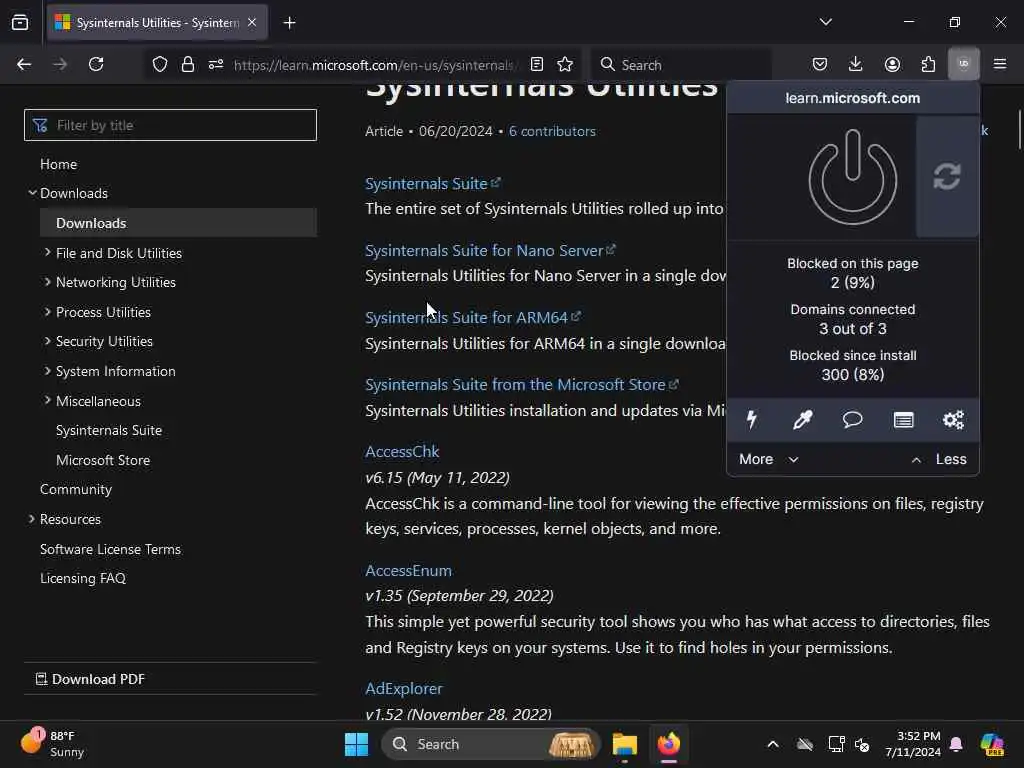The height and width of the screenshot is (768, 1024).
Task: Bookmark this page with star icon
Action: (565, 64)
